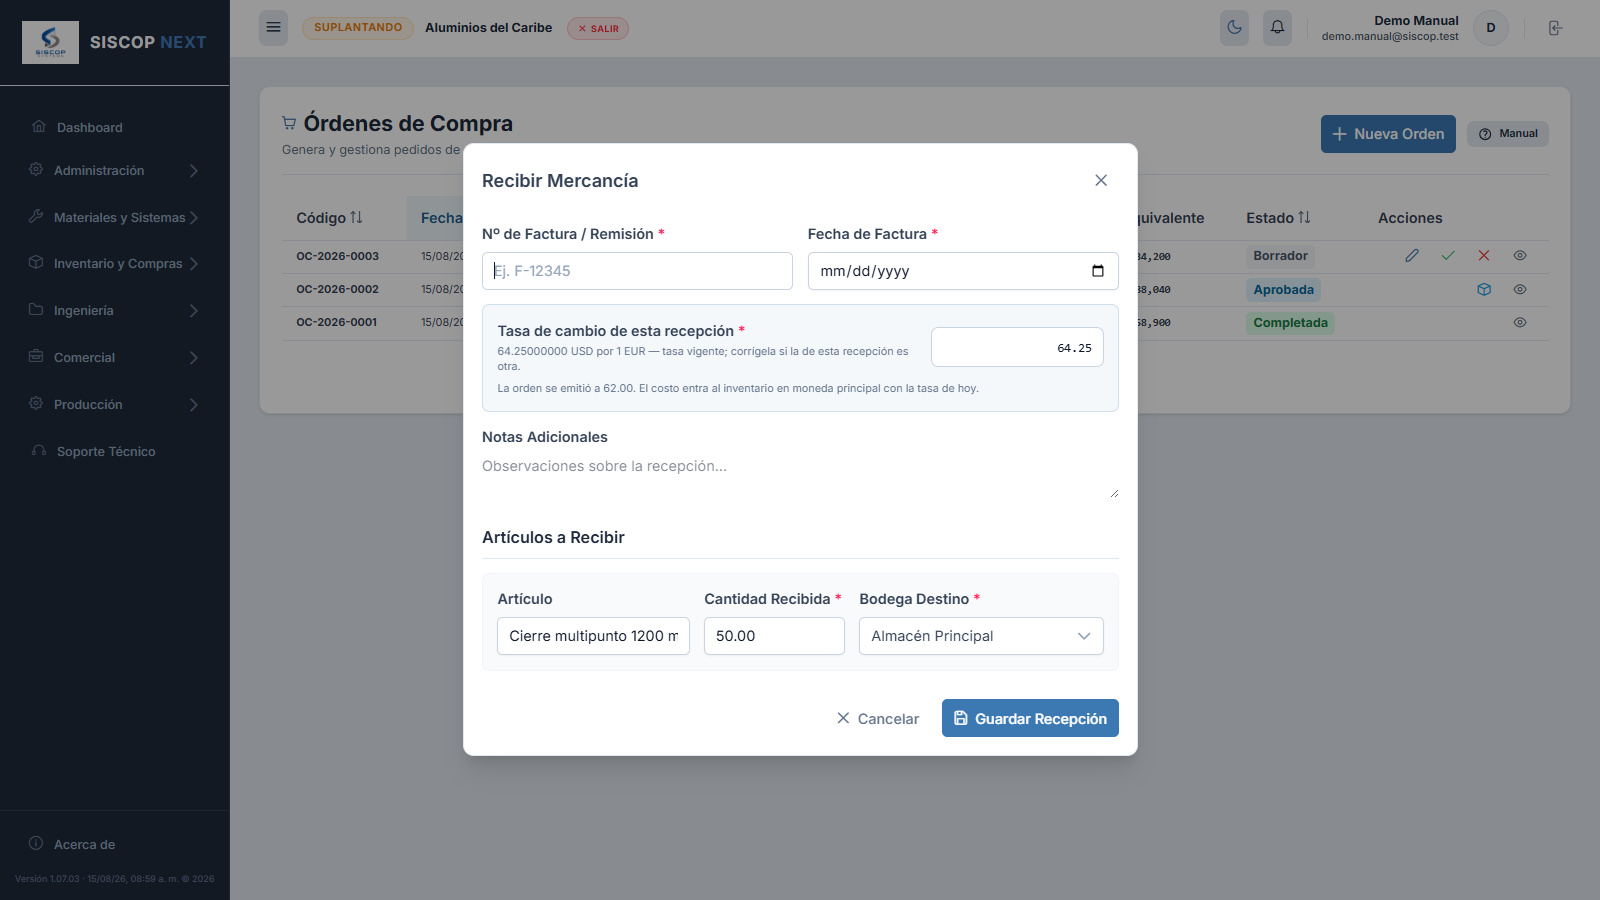1600x900 pixels.
Task: Open the calendar picker icon
Action: point(1098,271)
